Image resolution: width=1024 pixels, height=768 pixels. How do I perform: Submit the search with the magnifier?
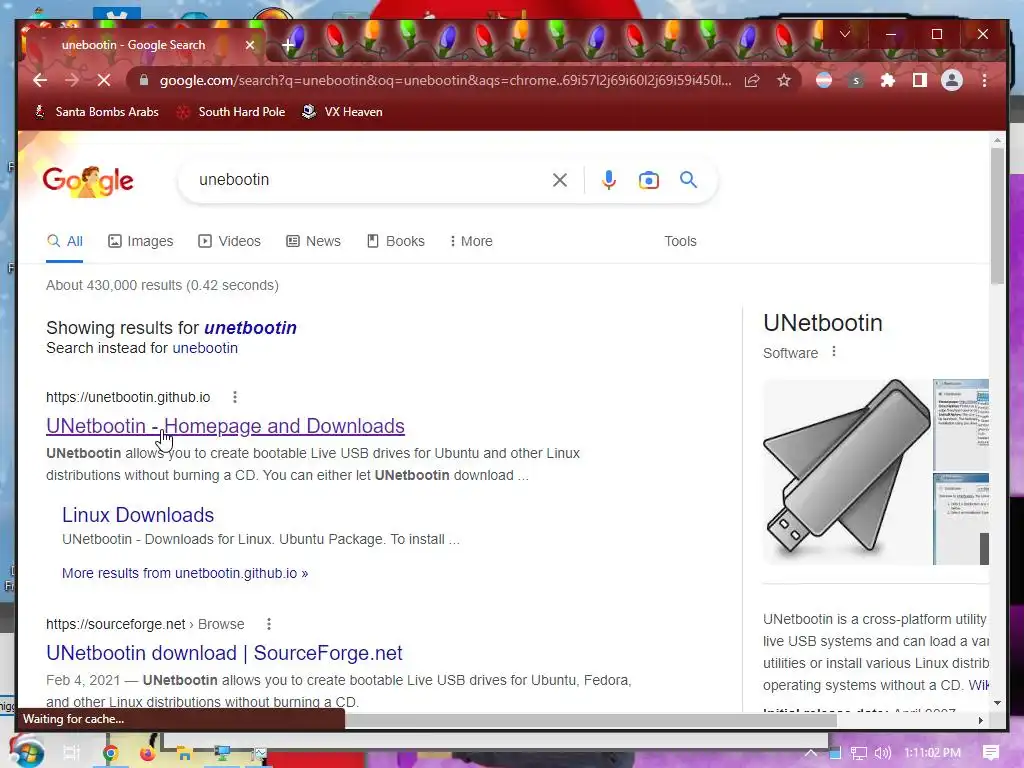(x=688, y=180)
